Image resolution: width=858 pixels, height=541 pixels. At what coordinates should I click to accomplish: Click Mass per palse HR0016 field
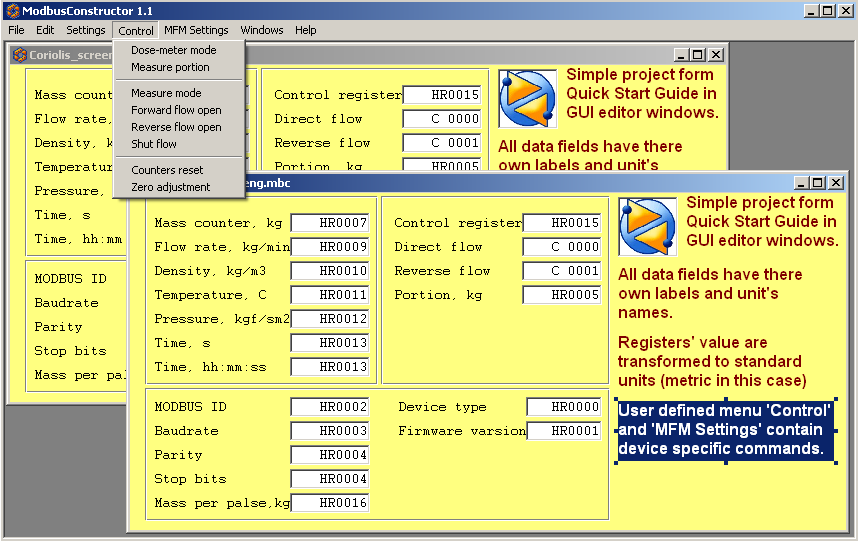click(330, 503)
